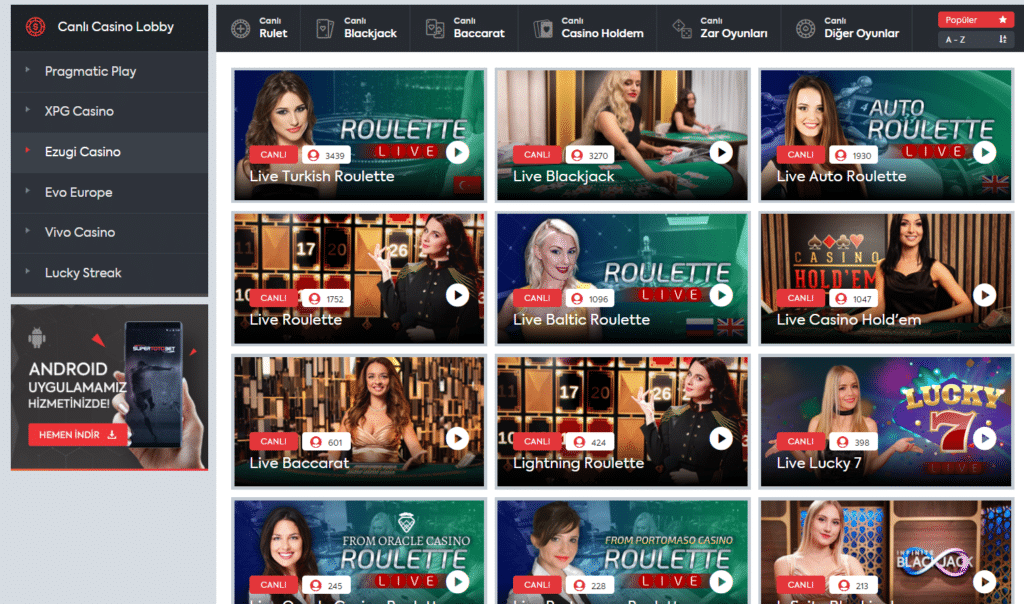Select Ezugi Casino in sidebar
The width and height of the screenshot is (1024, 604).
pyautogui.click(x=110, y=152)
